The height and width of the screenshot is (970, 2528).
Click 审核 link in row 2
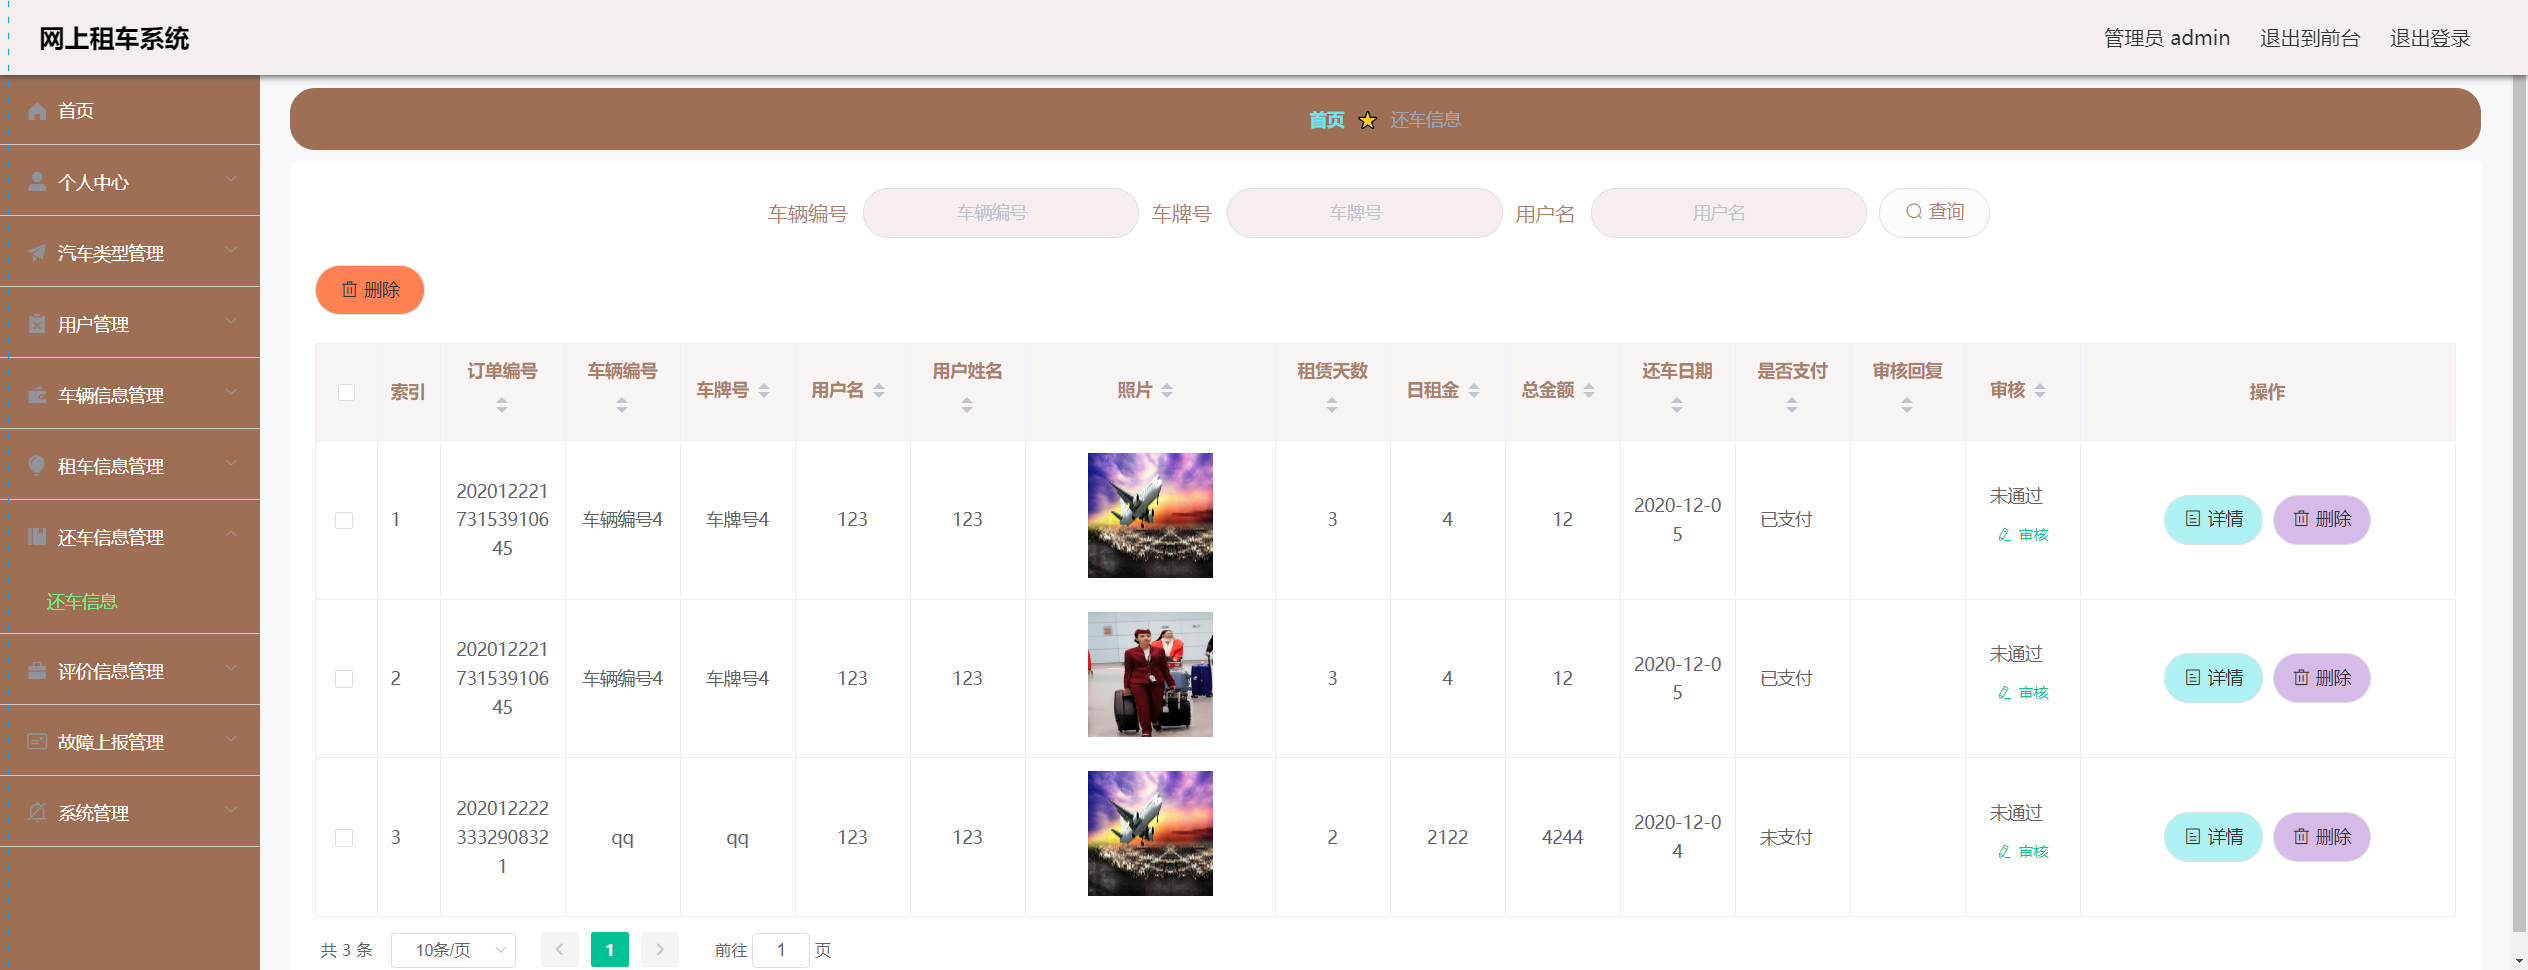pos(2023,693)
